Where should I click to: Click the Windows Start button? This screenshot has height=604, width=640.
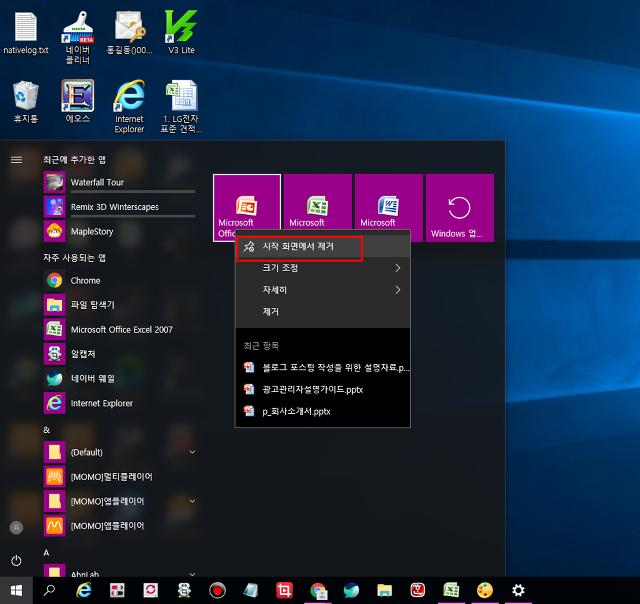[16, 590]
